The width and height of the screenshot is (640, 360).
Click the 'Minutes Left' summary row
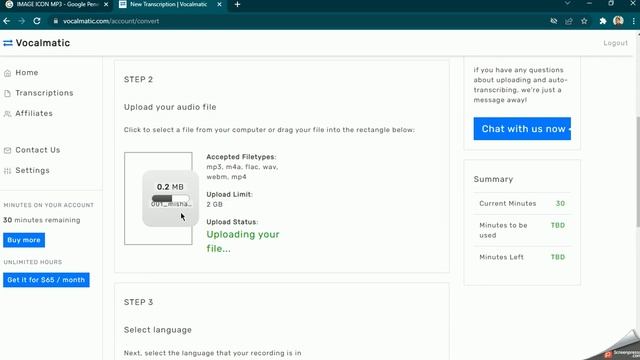coord(522,257)
